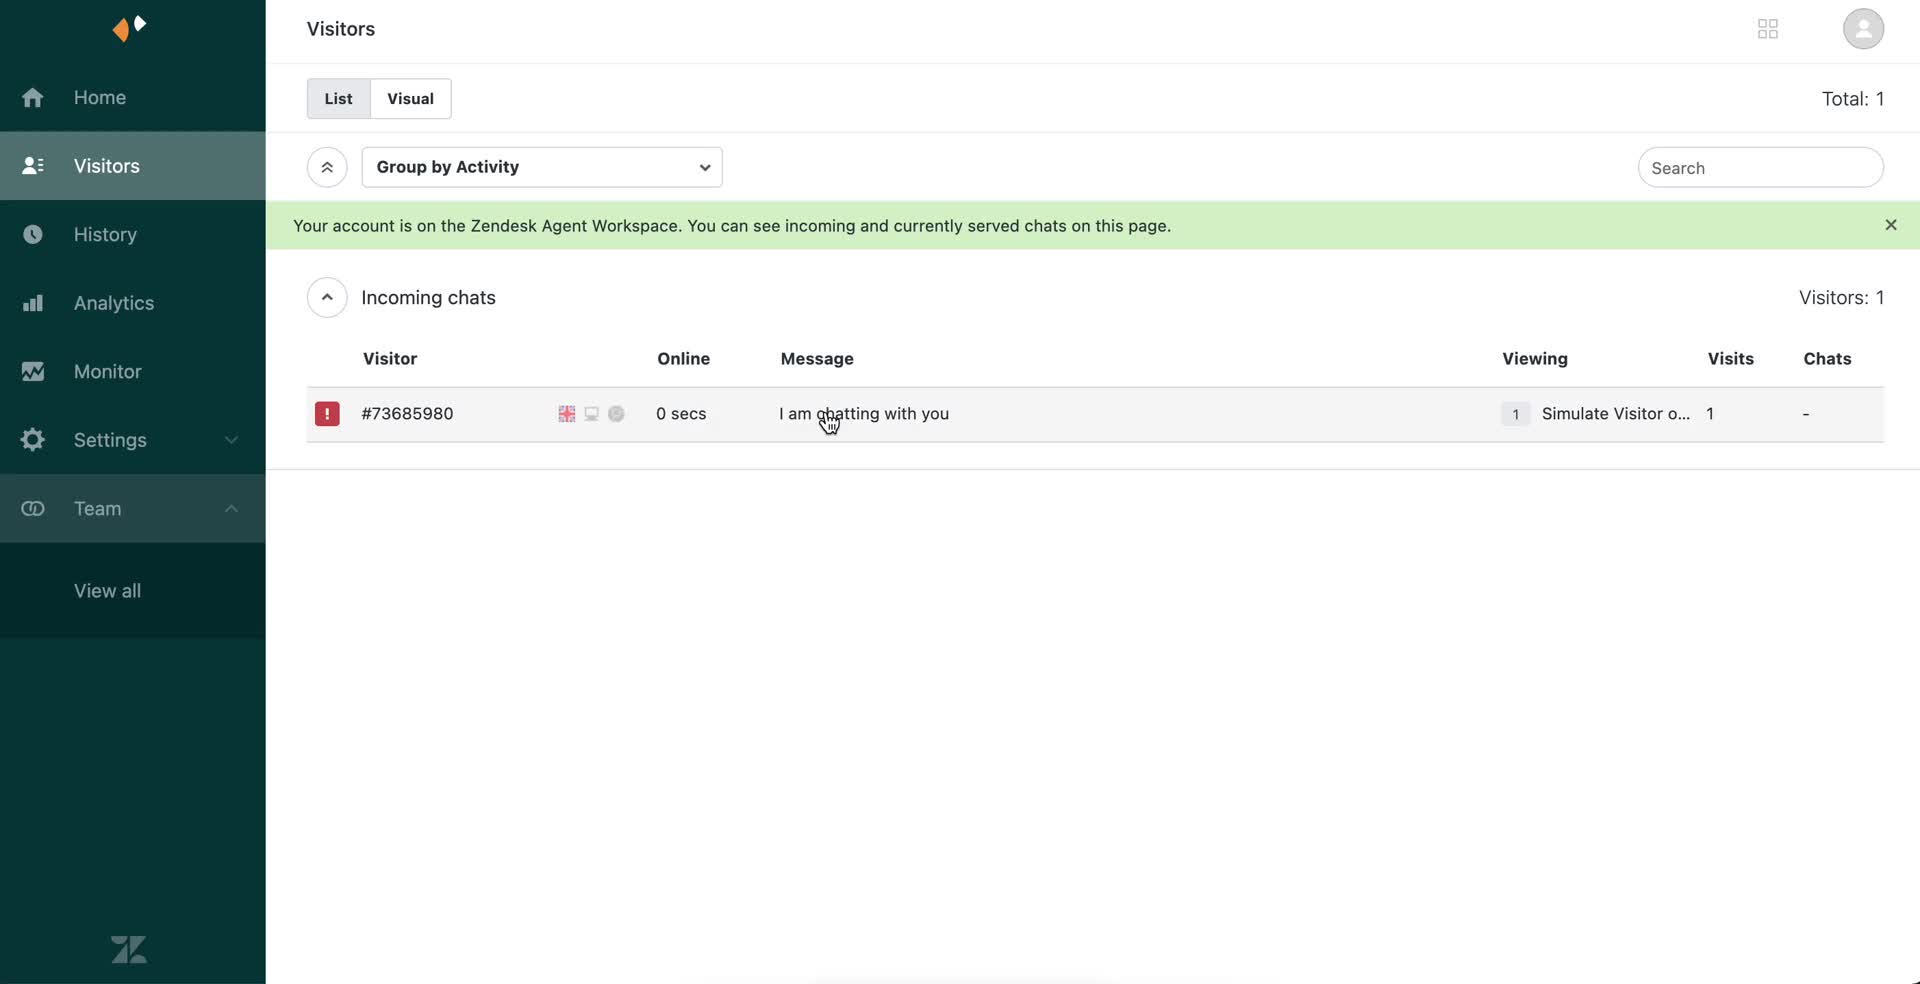
Task: Click 'Simulate Visitor o...' viewing page
Action: 1616,414
